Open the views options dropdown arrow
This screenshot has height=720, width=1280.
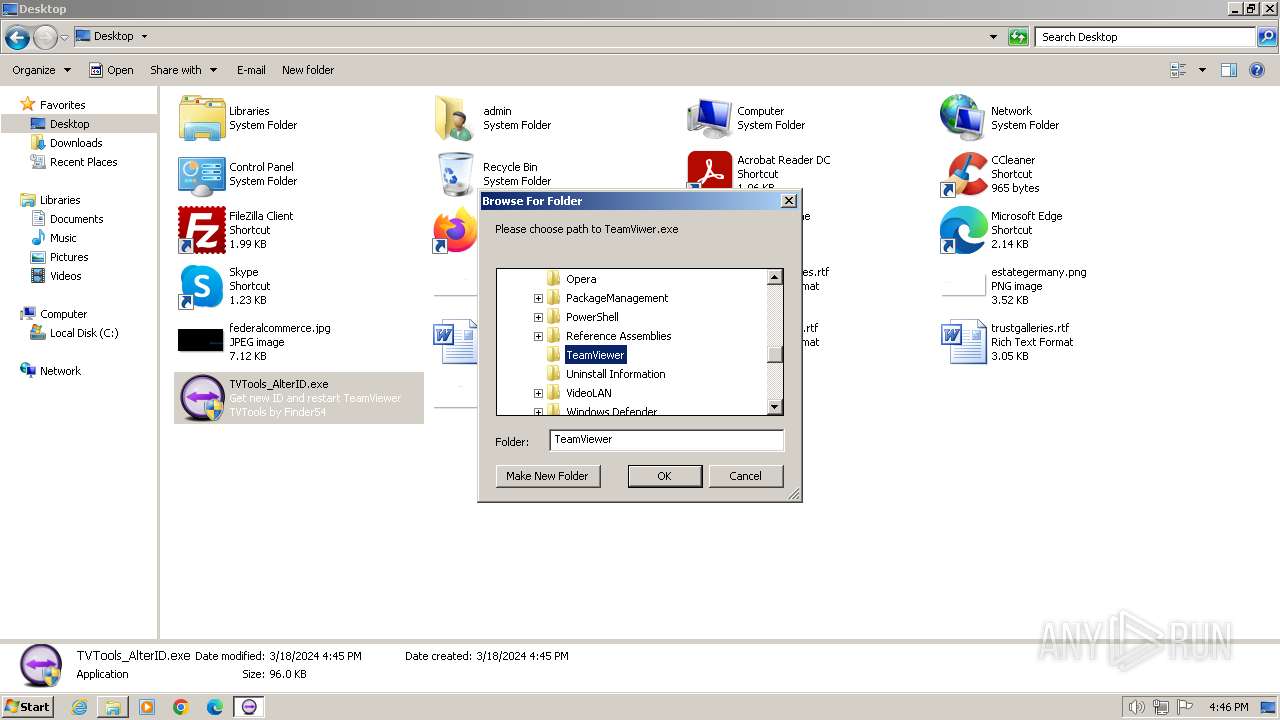tap(1202, 70)
